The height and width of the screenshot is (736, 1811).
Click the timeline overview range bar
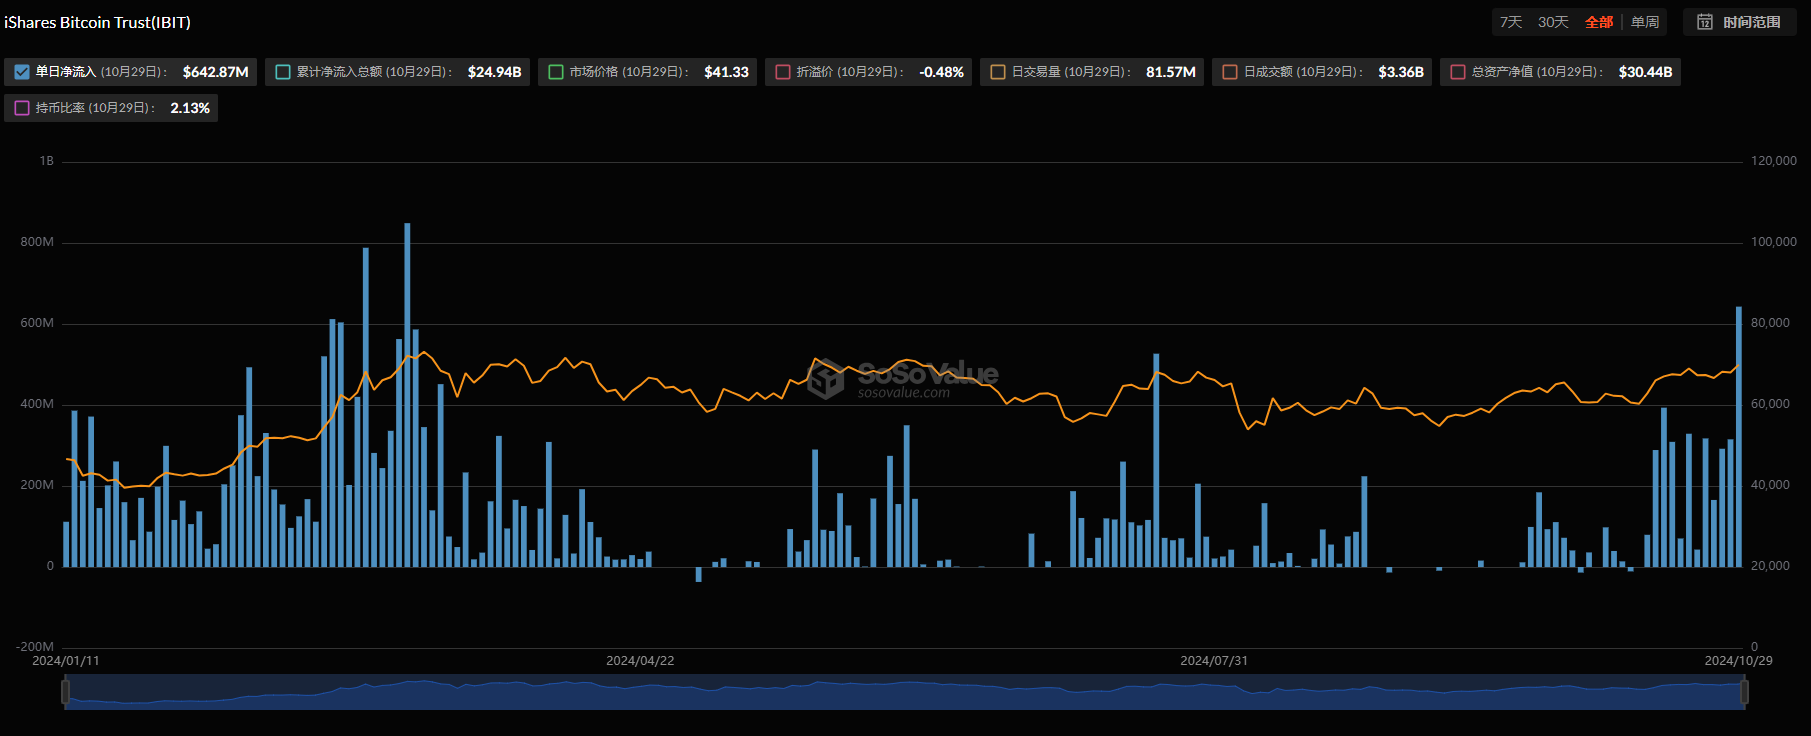click(905, 692)
